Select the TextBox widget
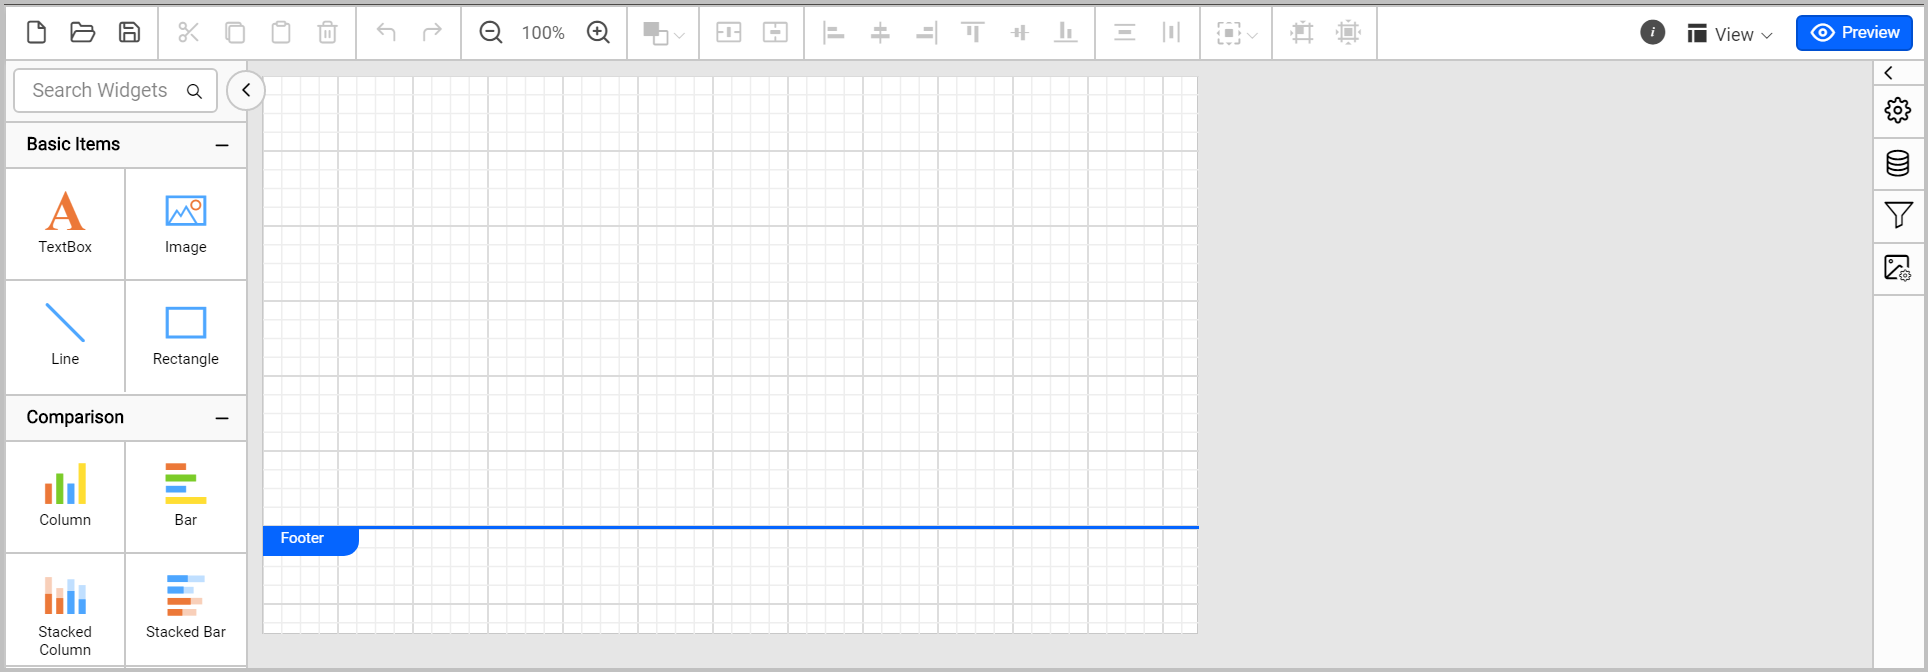This screenshot has height=672, width=1928. (x=65, y=223)
